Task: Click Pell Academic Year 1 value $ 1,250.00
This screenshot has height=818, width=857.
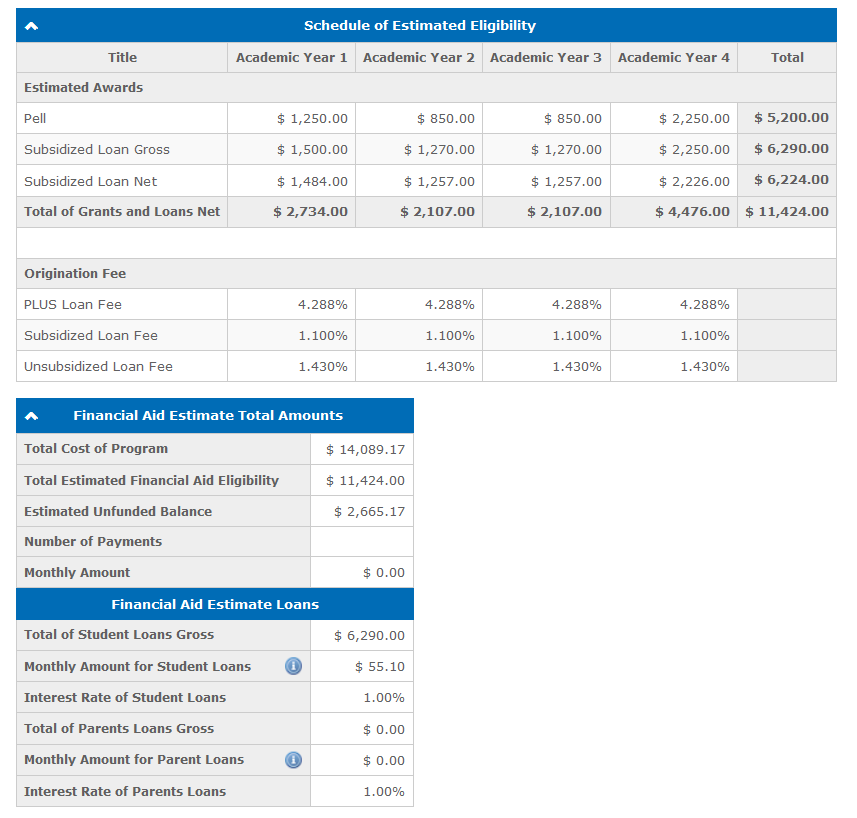Action: (312, 119)
